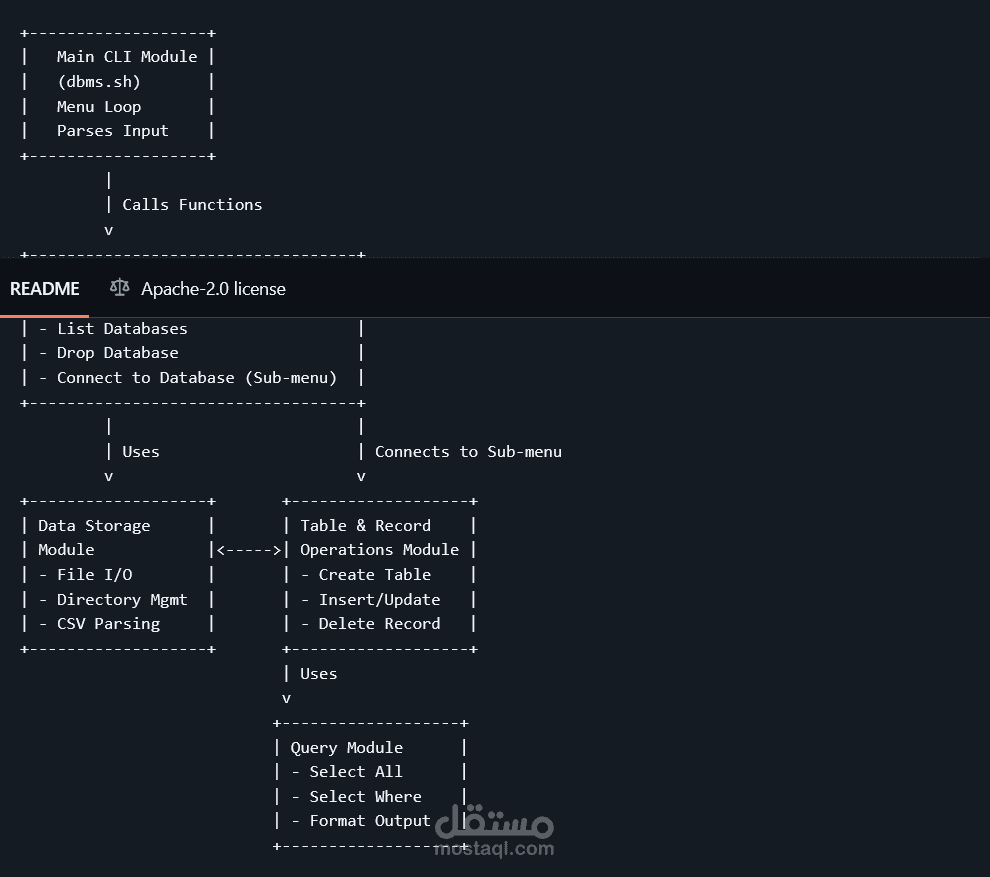This screenshot has height=877, width=990.
Task: Click the "Data Storage" box heading
Action: 94,526
